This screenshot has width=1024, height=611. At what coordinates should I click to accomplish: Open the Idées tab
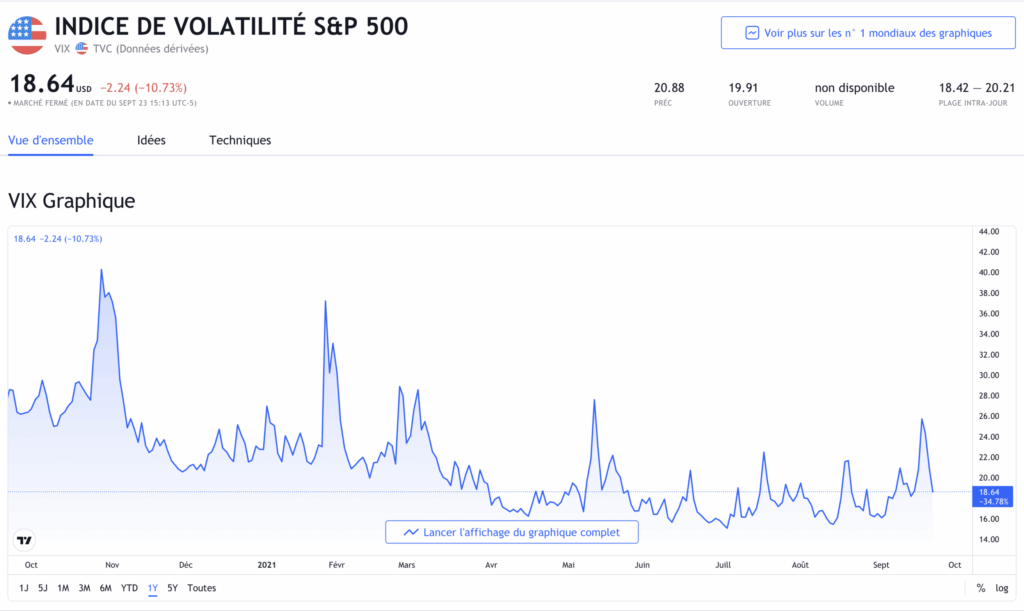[x=152, y=140]
